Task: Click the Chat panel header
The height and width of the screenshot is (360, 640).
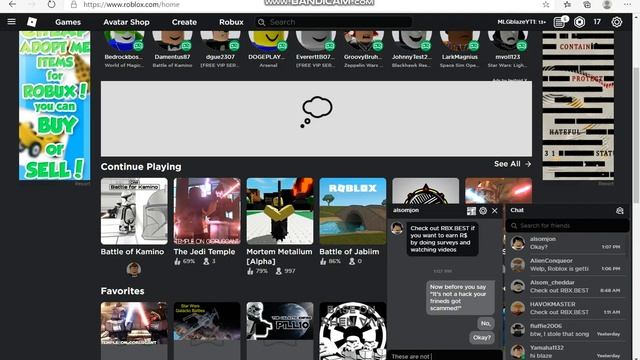Action: (567, 210)
